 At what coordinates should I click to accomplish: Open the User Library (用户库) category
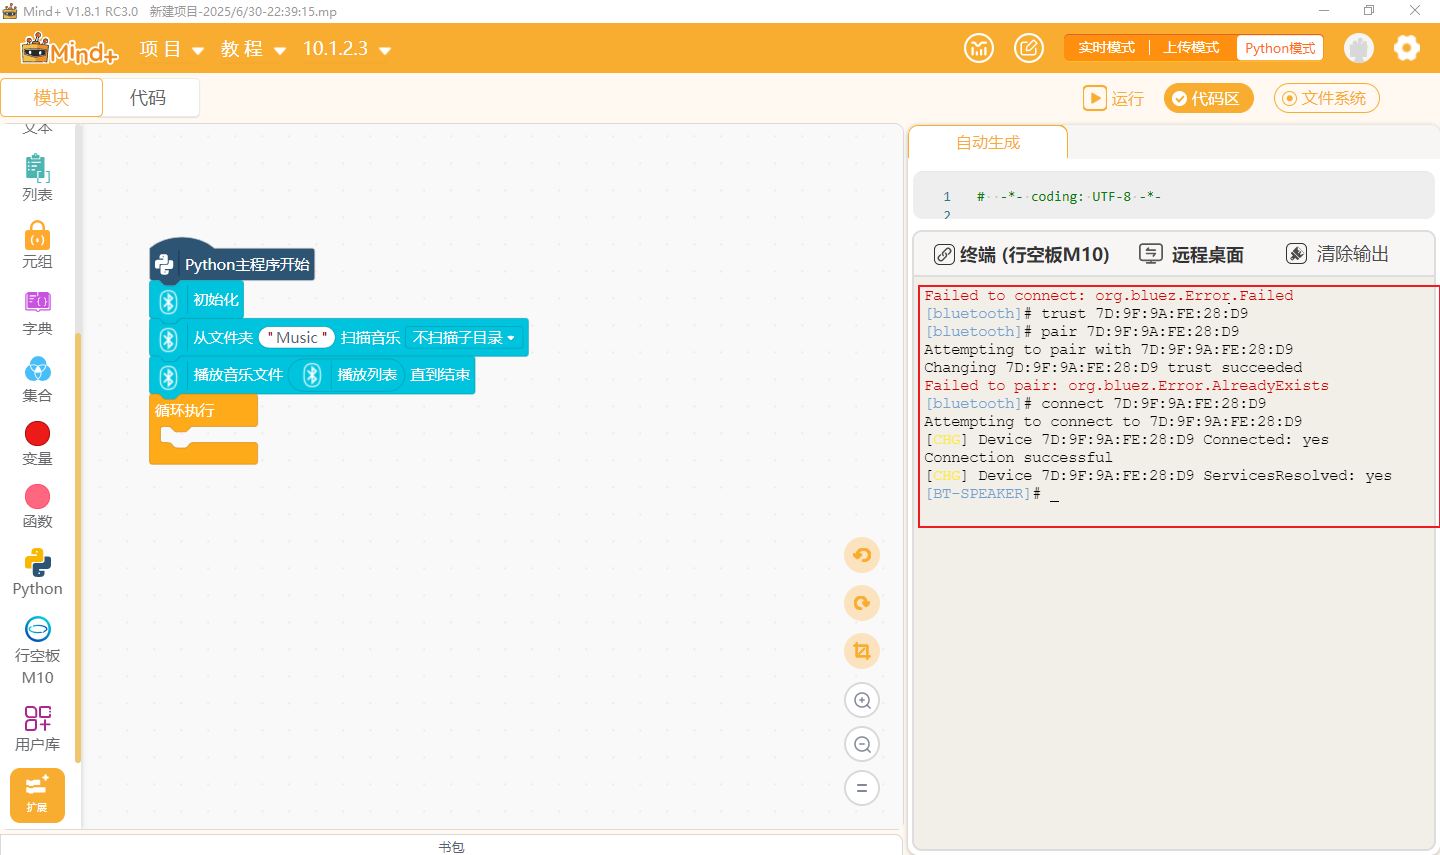point(37,728)
